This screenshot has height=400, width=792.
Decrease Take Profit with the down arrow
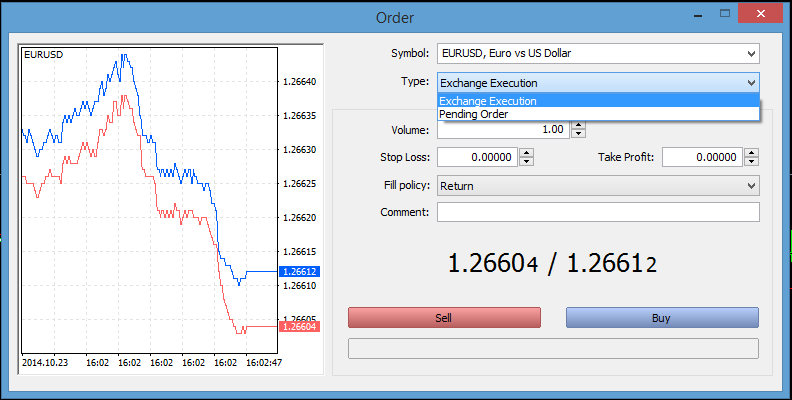click(x=752, y=162)
